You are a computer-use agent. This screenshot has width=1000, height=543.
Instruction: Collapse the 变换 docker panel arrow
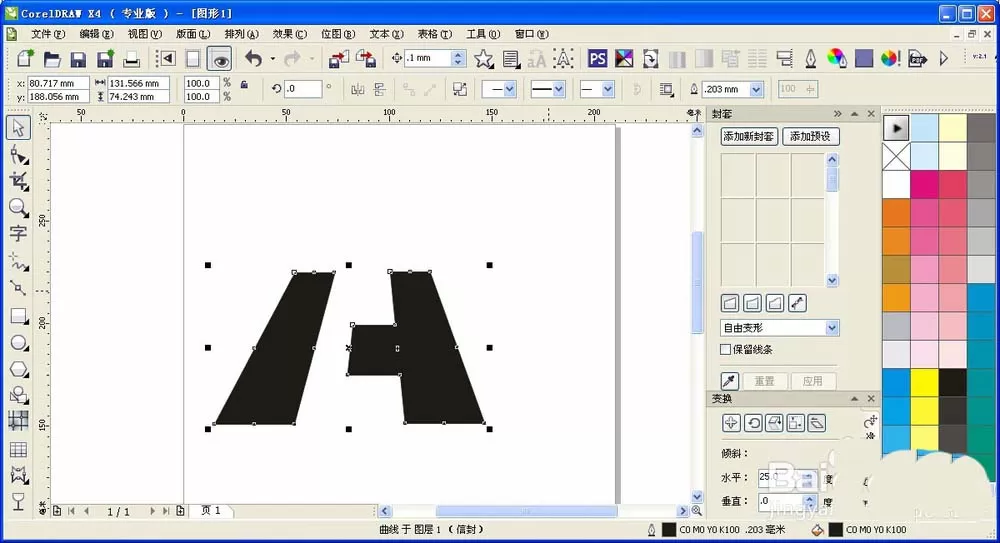coord(854,399)
